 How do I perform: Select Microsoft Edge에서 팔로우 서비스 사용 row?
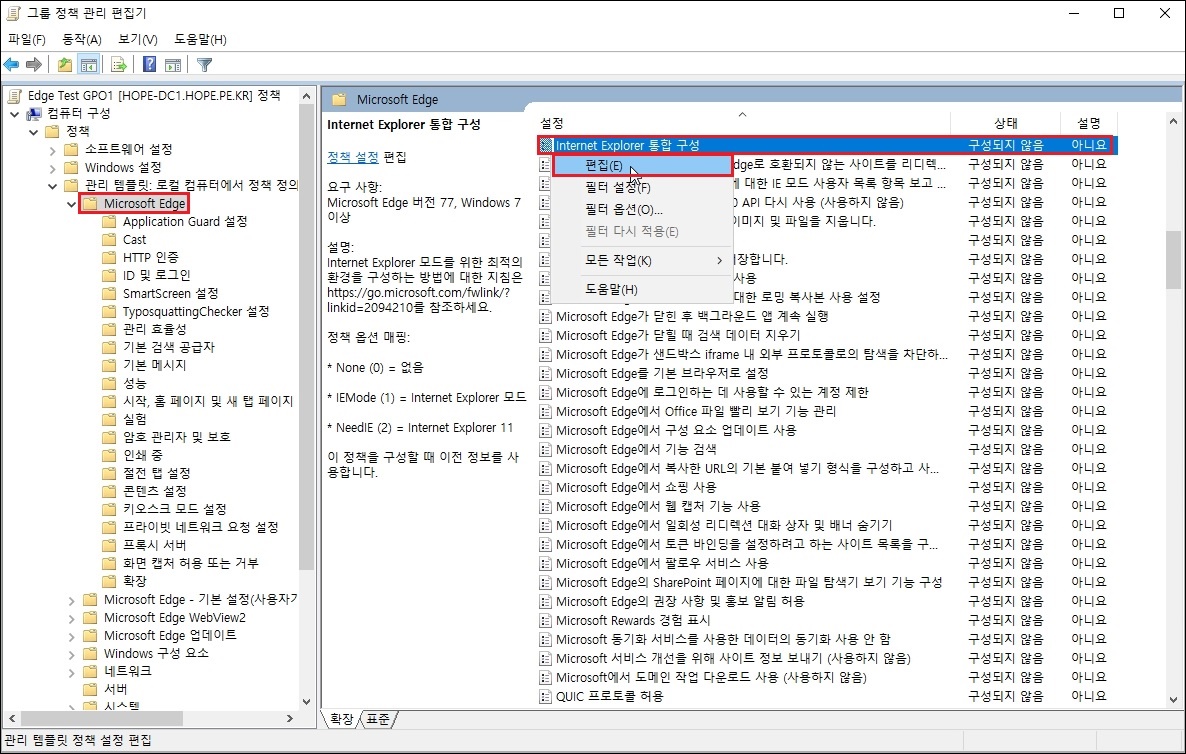pyautogui.click(x=827, y=563)
